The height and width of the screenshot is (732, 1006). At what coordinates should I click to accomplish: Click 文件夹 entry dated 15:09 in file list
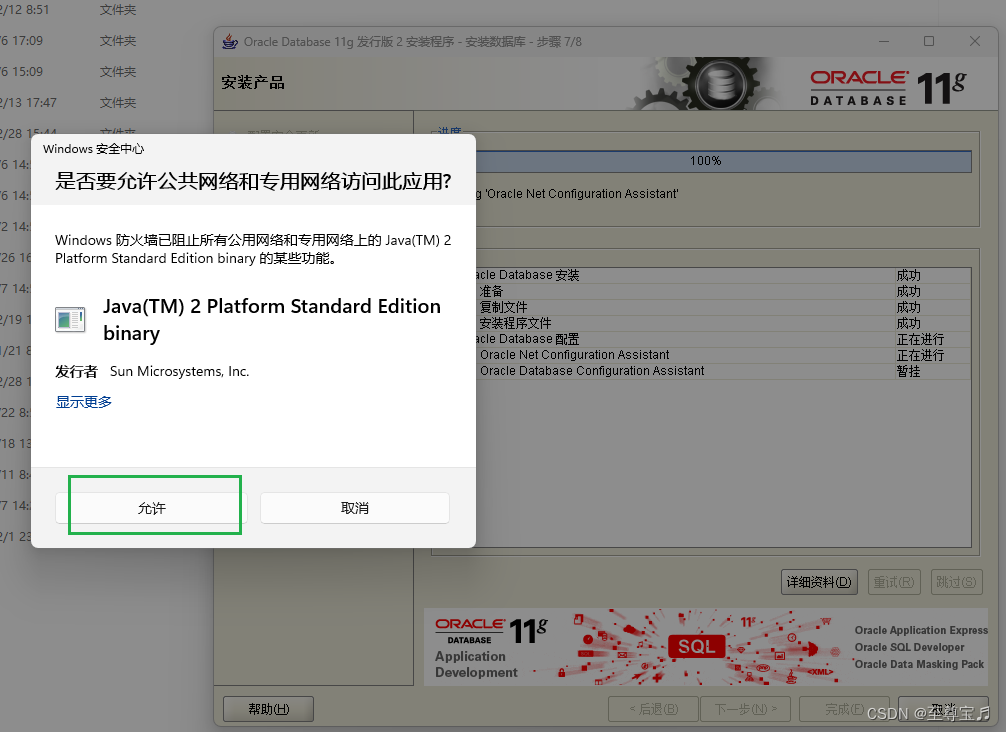click(118, 71)
